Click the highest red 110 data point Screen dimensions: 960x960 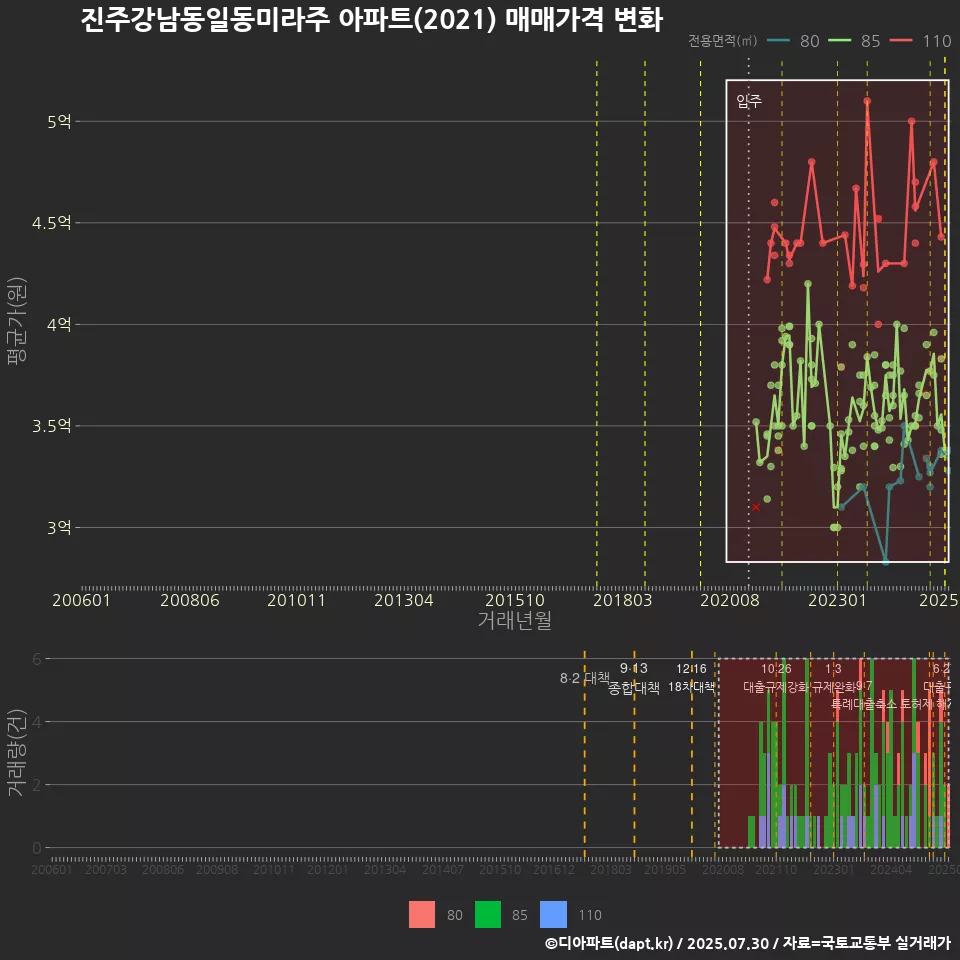tap(867, 101)
